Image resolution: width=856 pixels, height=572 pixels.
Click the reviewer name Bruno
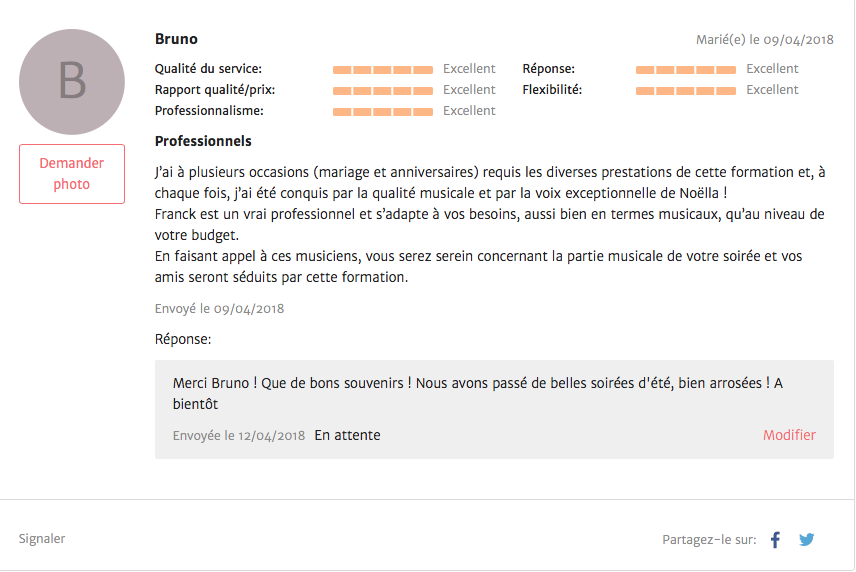coord(176,39)
